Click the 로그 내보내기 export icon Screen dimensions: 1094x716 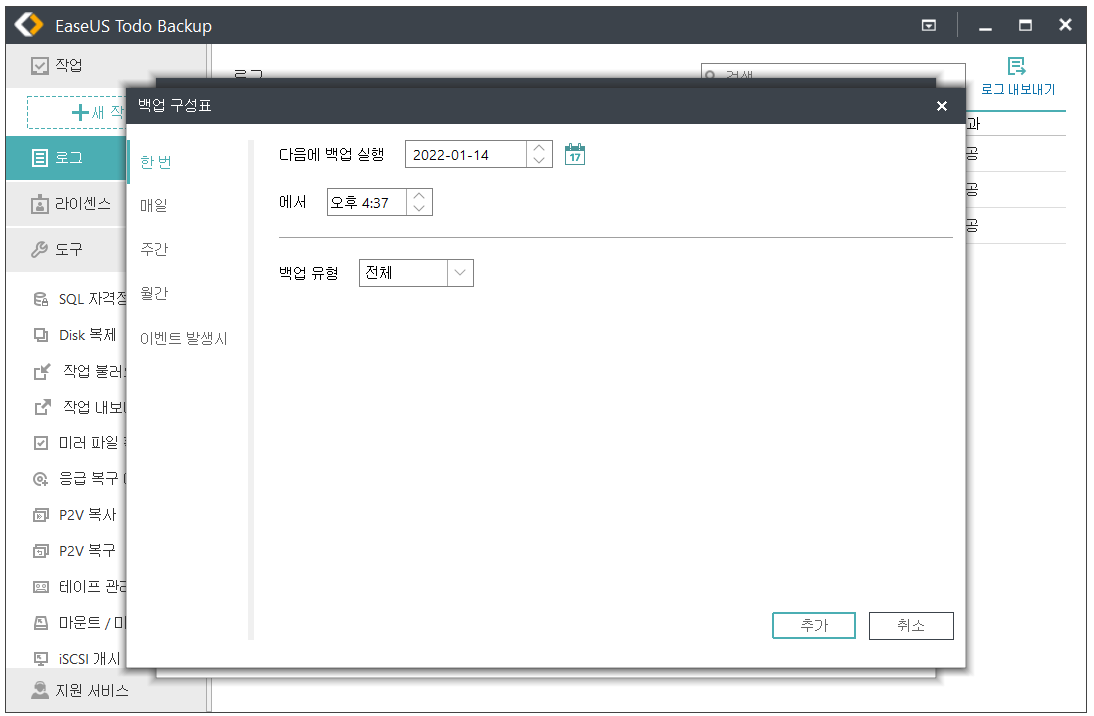click(1015, 68)
